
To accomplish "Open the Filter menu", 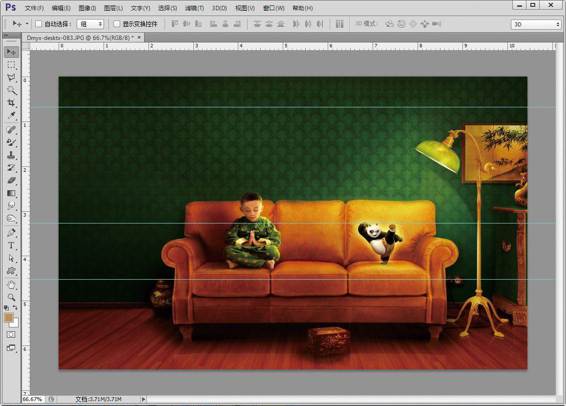I will point(195,8).
